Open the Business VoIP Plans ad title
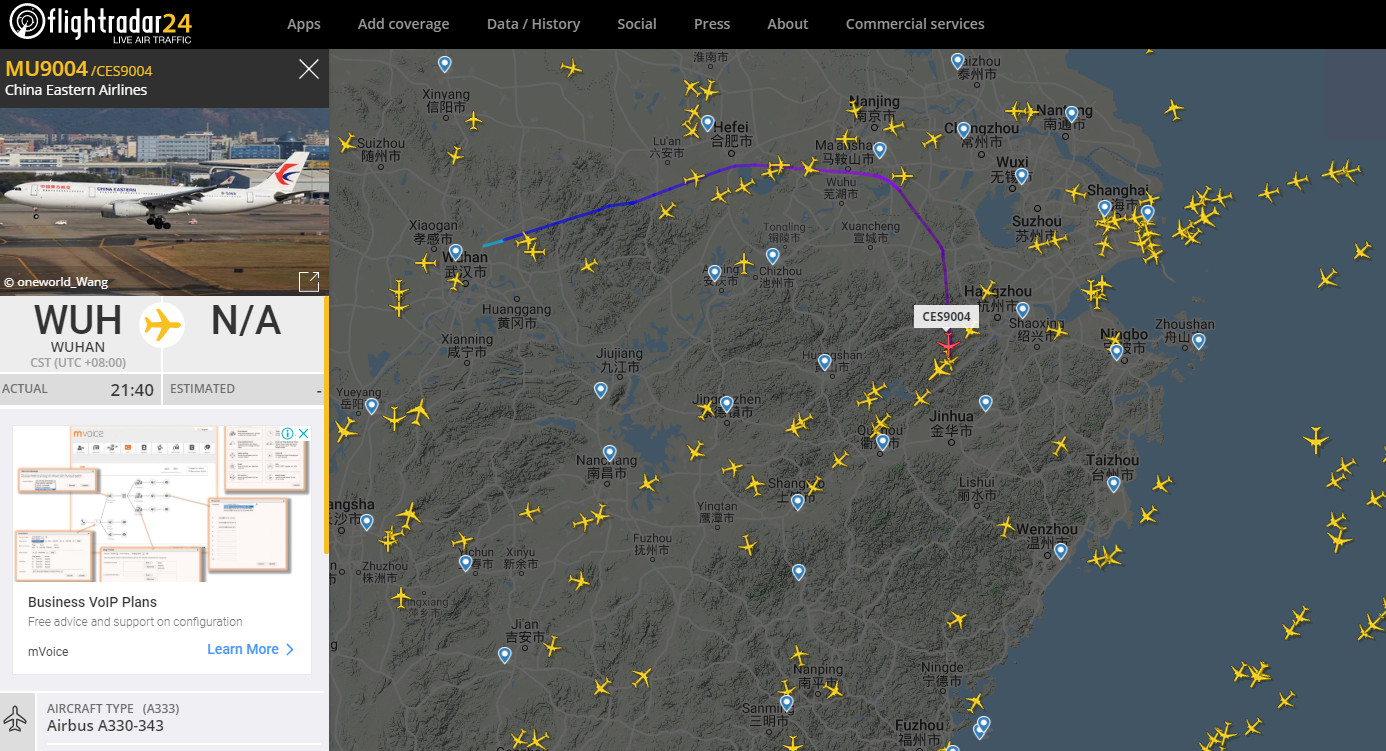This screenshot has width=1386, height=751. click(x=92, y=602)
